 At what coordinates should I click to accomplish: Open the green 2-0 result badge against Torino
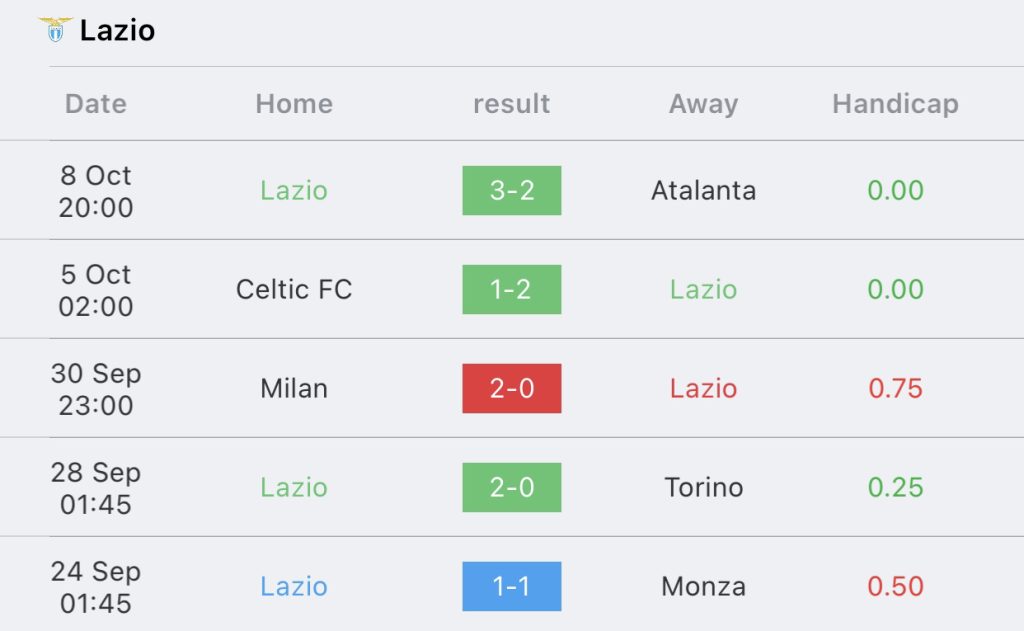point(512,487)
